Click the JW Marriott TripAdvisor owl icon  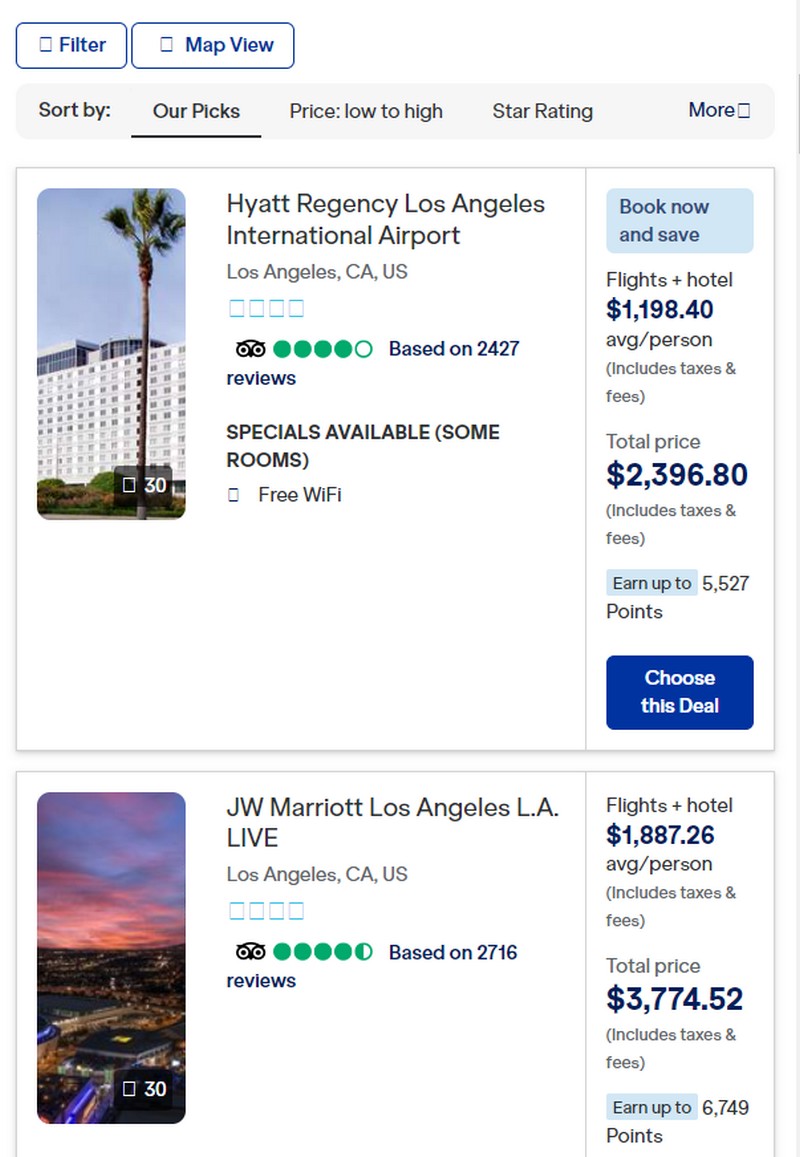251,952
